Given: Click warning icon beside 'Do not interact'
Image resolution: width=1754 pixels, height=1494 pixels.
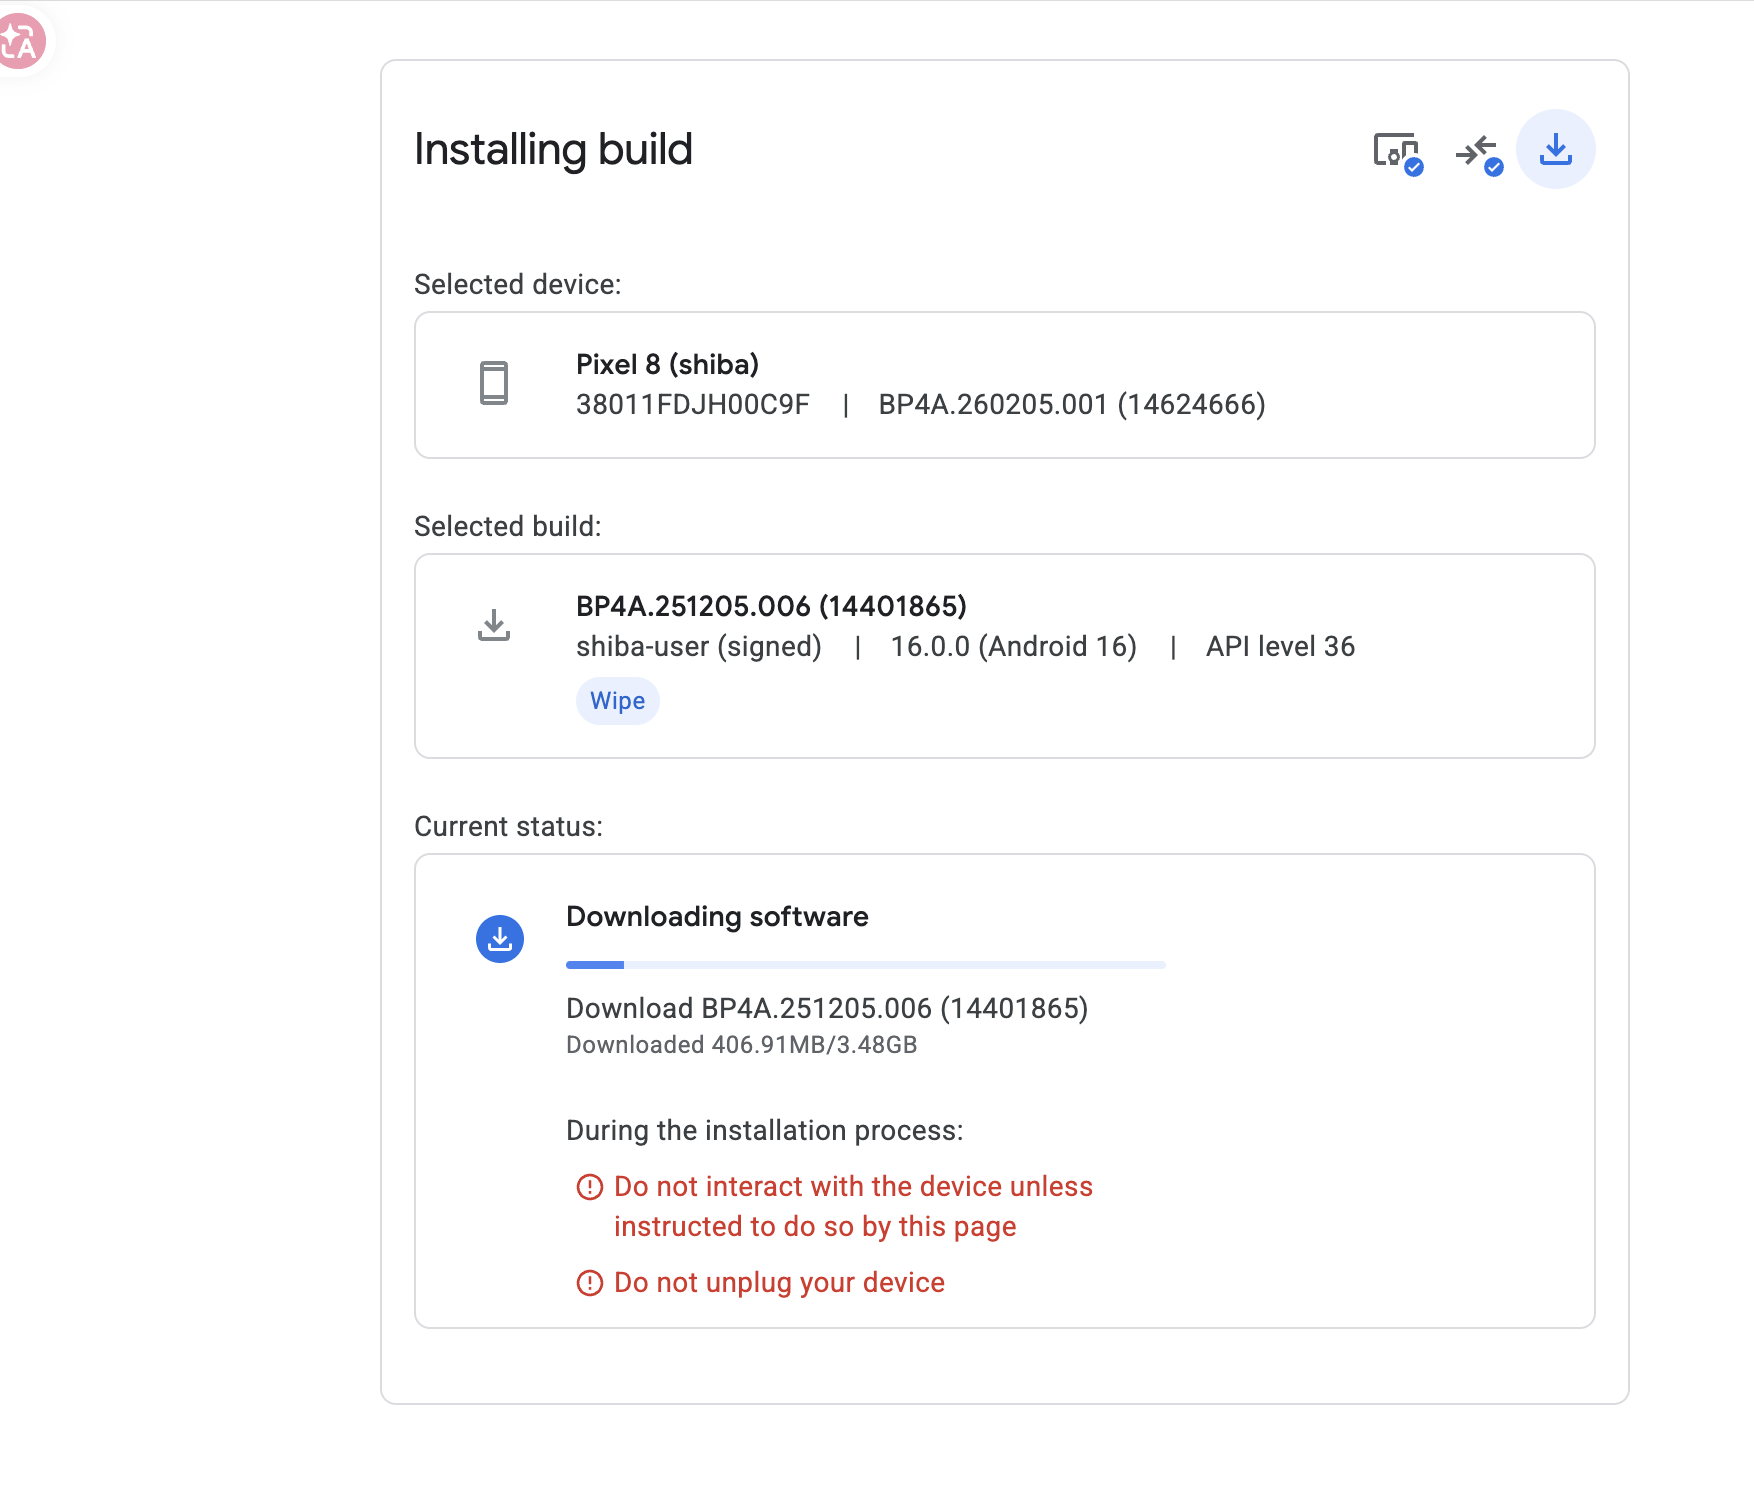Looking at the screenshot, I should [x=590, y=1187].
